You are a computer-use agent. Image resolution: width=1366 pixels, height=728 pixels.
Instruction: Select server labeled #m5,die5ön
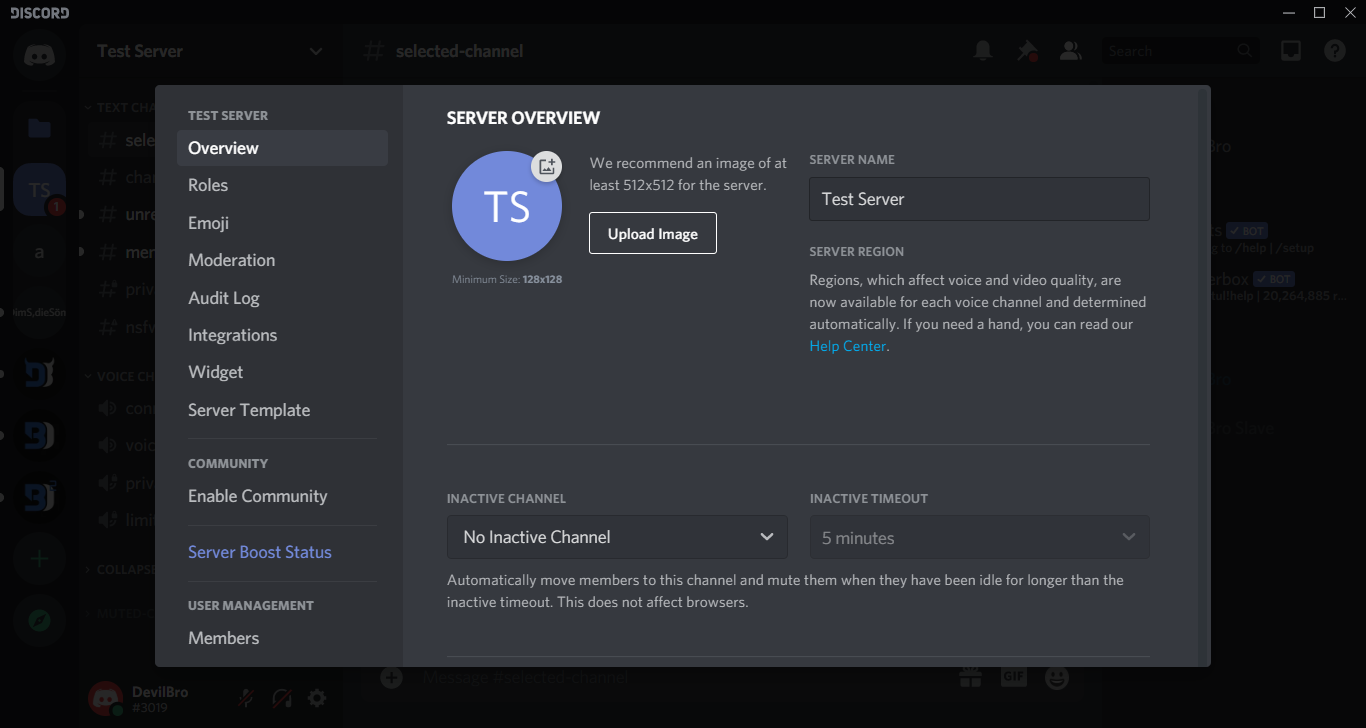[39, 313]
